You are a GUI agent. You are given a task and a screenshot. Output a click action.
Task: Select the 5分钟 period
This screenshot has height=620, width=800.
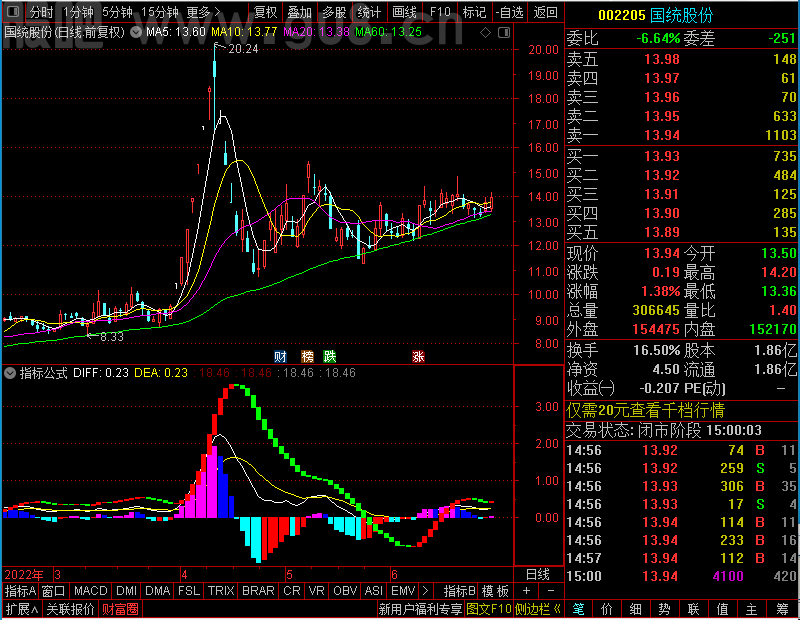tap(117, 12)
